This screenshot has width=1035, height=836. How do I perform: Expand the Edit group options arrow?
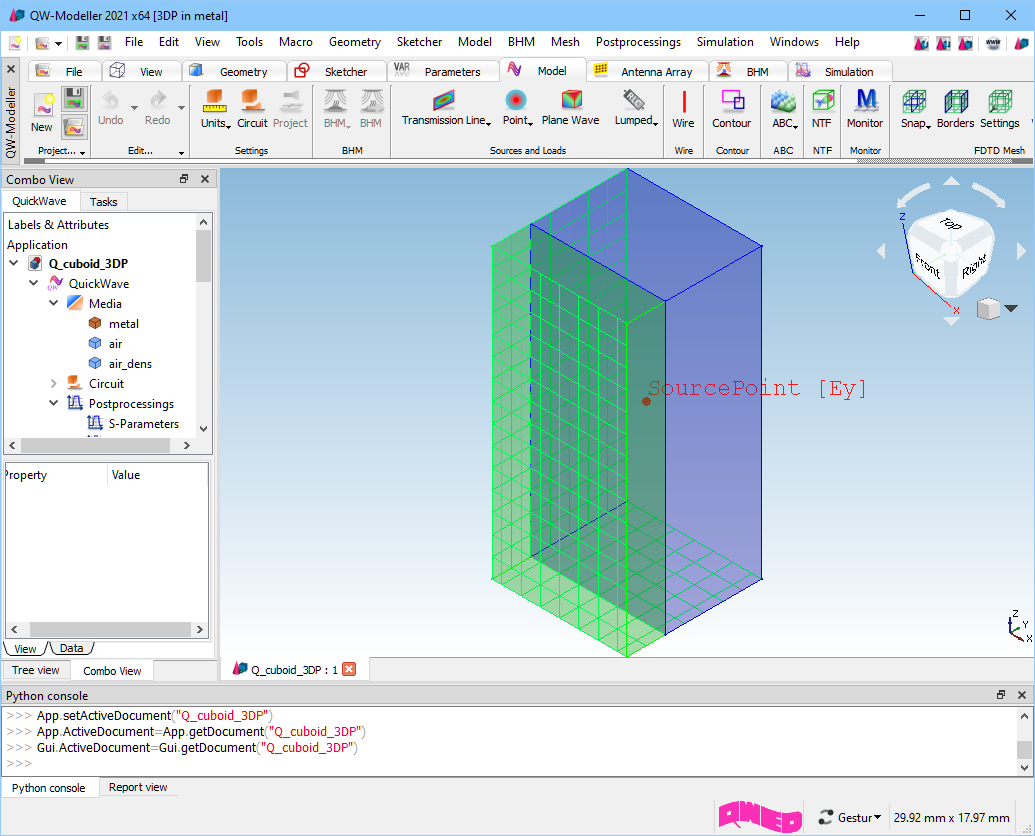coord(181,153)
